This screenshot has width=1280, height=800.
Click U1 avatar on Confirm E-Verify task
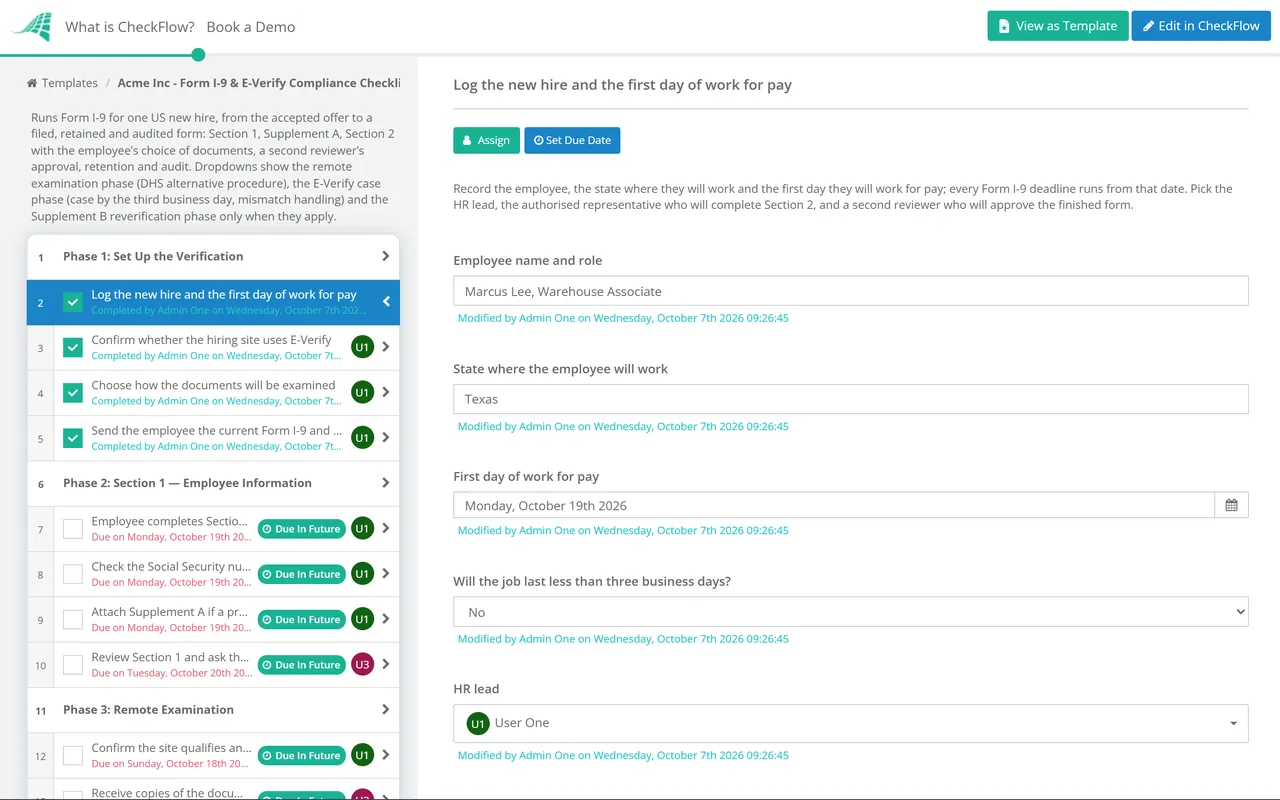(362, 347)
